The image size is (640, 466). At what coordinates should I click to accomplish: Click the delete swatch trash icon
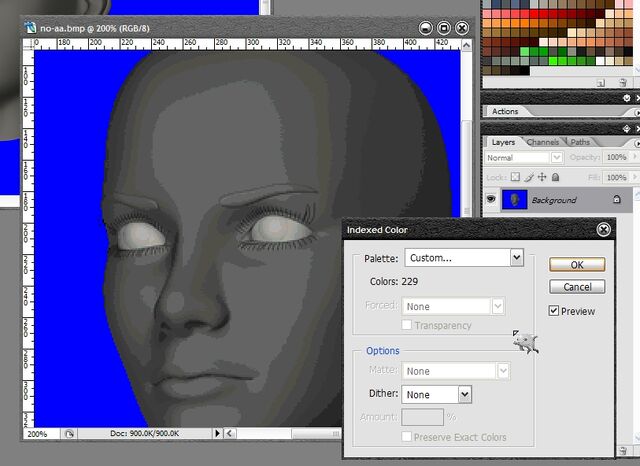pyautogui.click(x=622, y=82)
